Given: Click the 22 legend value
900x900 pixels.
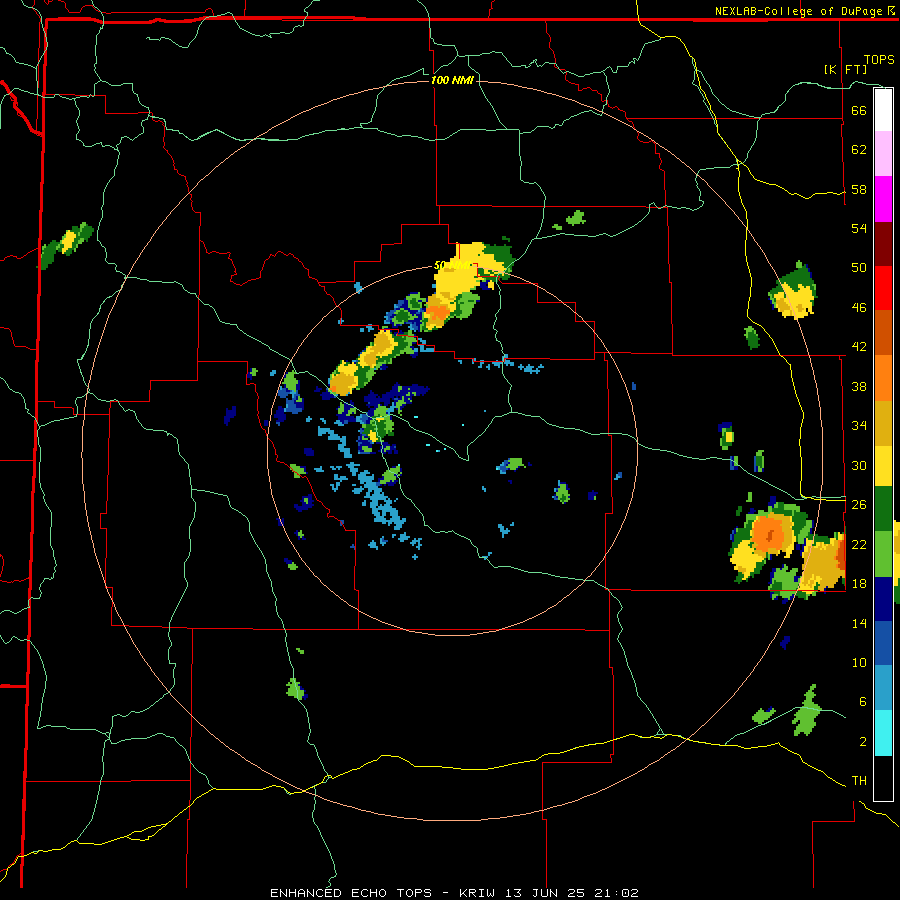Looking at the screenshot, I should click(859, 544).
